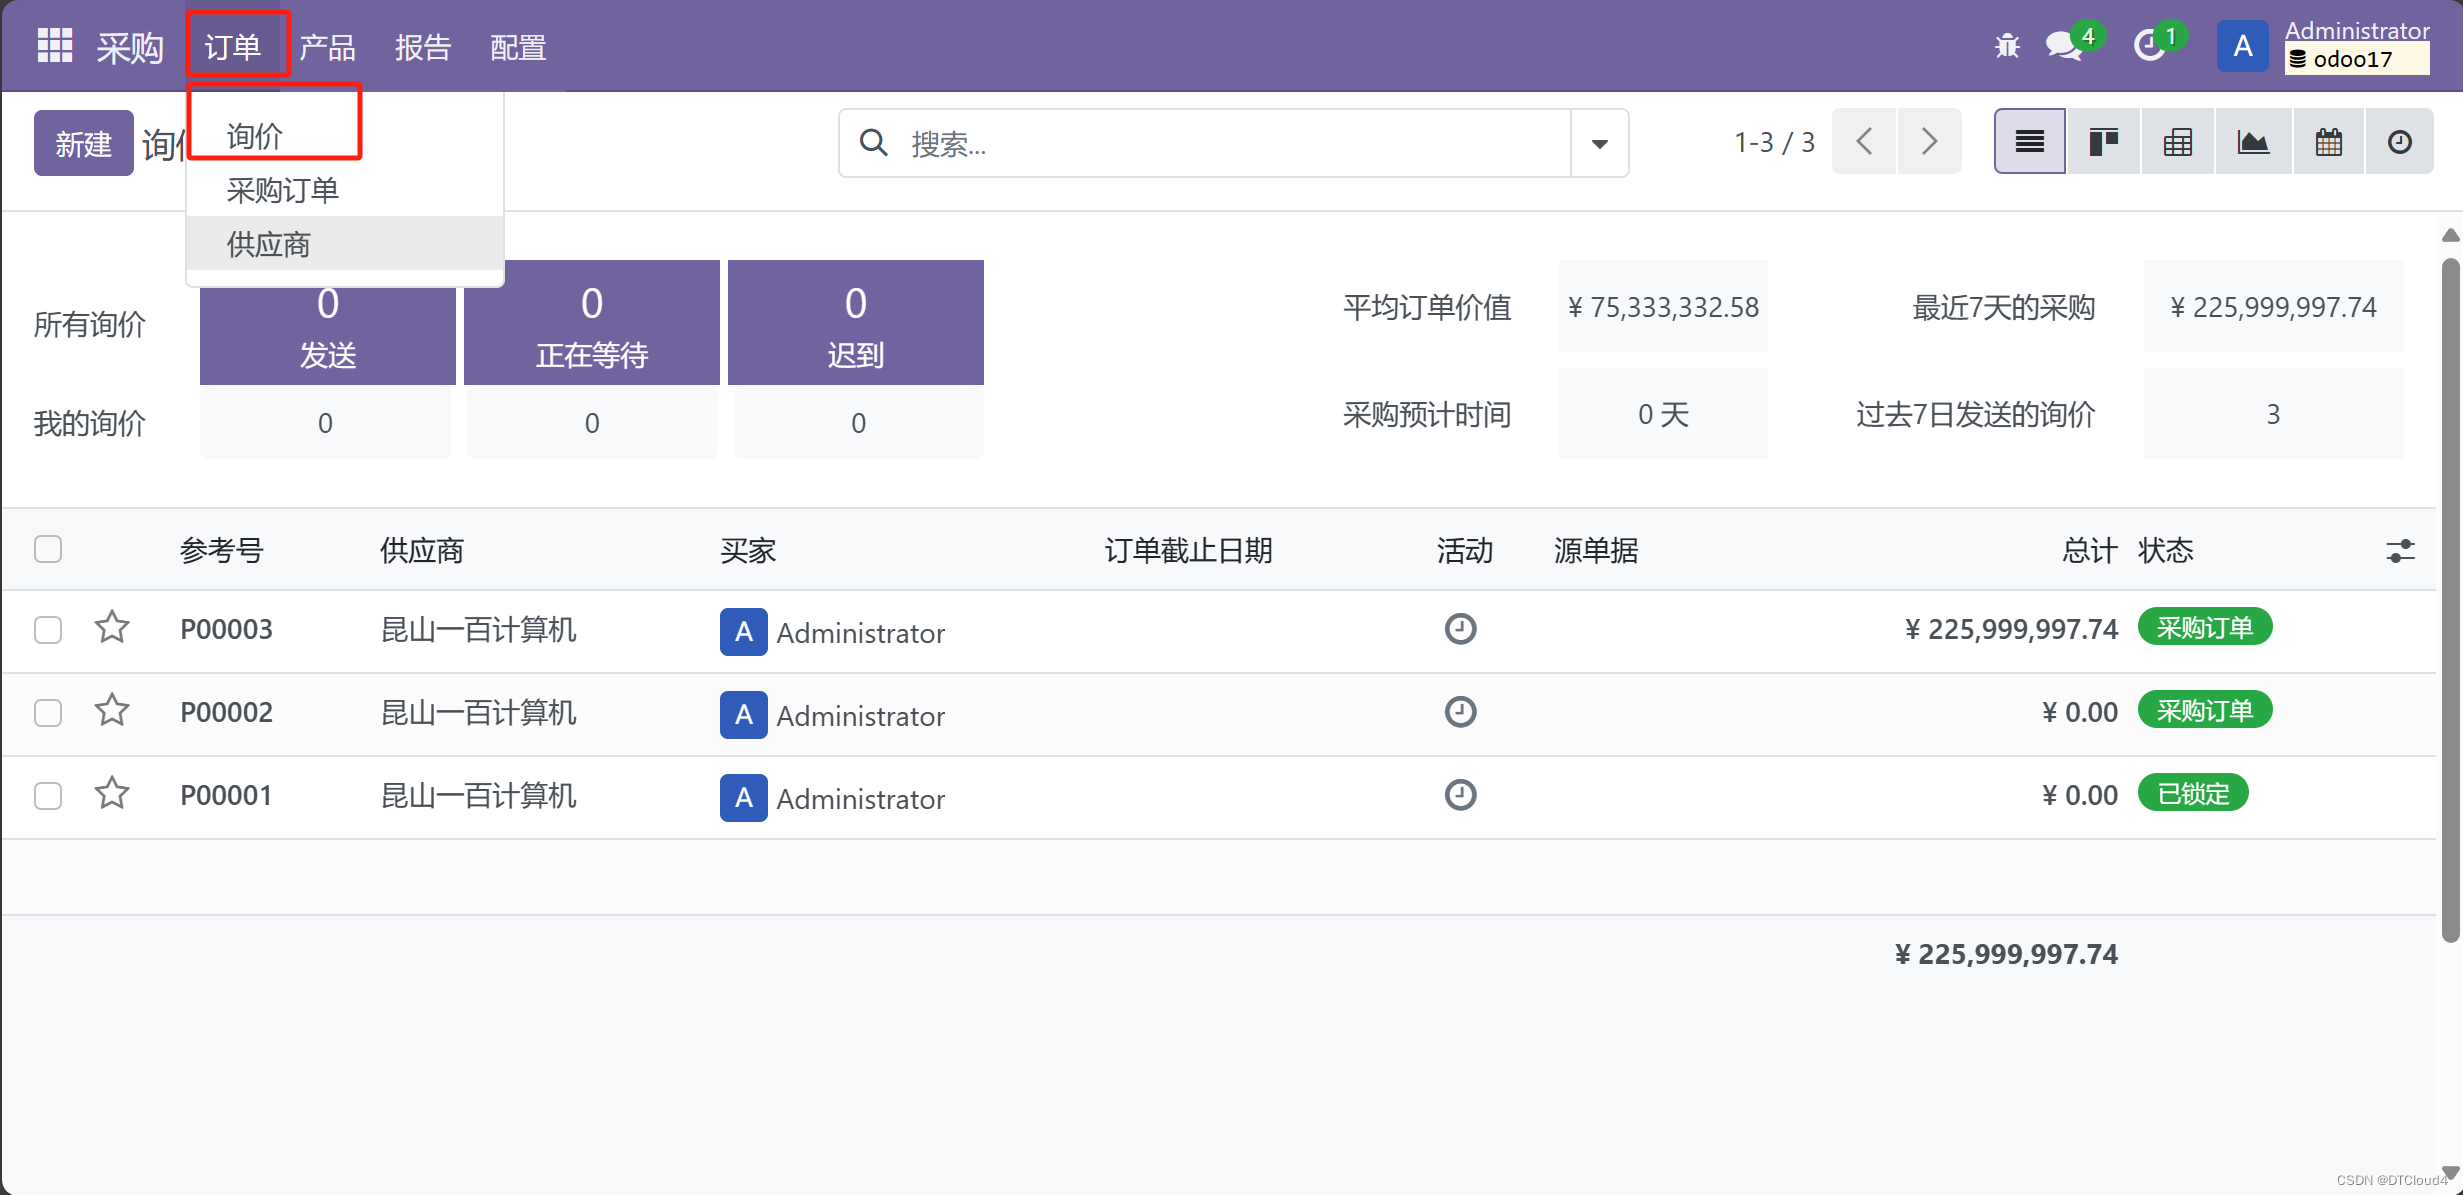Click the 新建 button to create quotation

83,143
